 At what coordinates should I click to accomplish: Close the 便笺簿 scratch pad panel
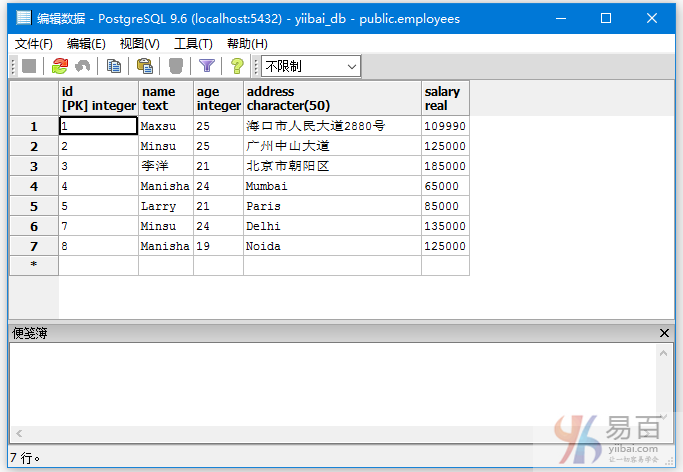click(x=665, y=332)
